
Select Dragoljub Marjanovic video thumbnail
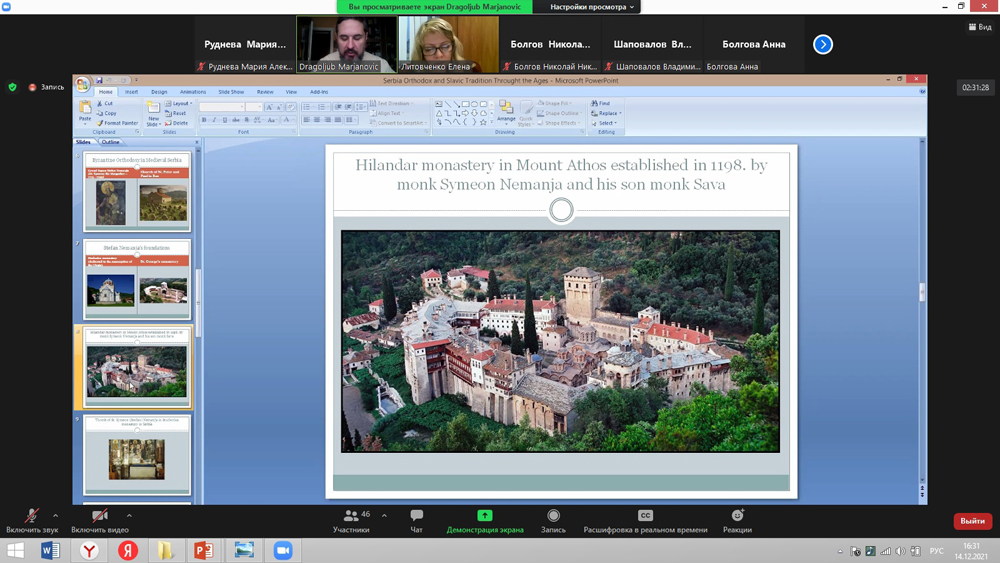pos(347,44)
